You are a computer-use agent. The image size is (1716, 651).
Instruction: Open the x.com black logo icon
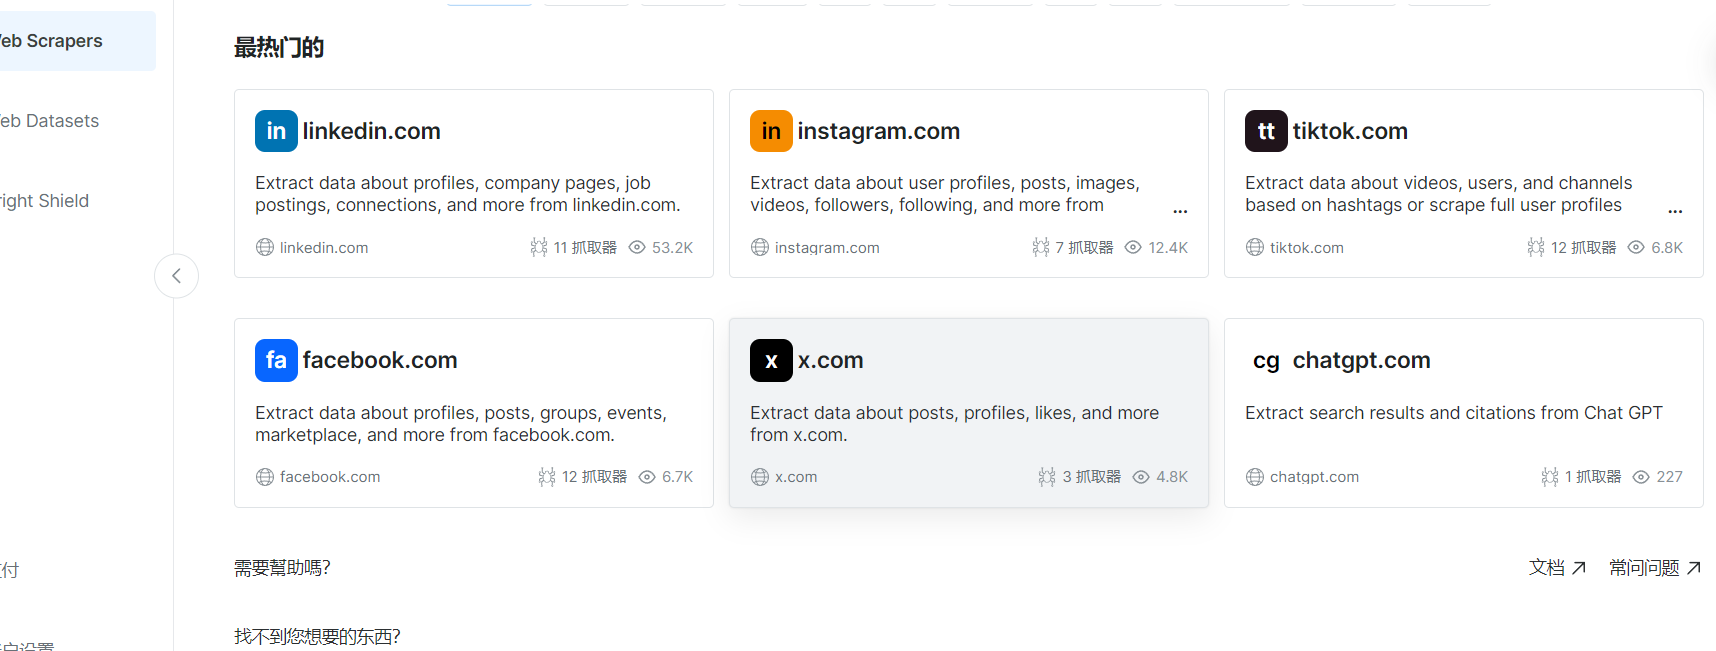(x=771, y=360)
